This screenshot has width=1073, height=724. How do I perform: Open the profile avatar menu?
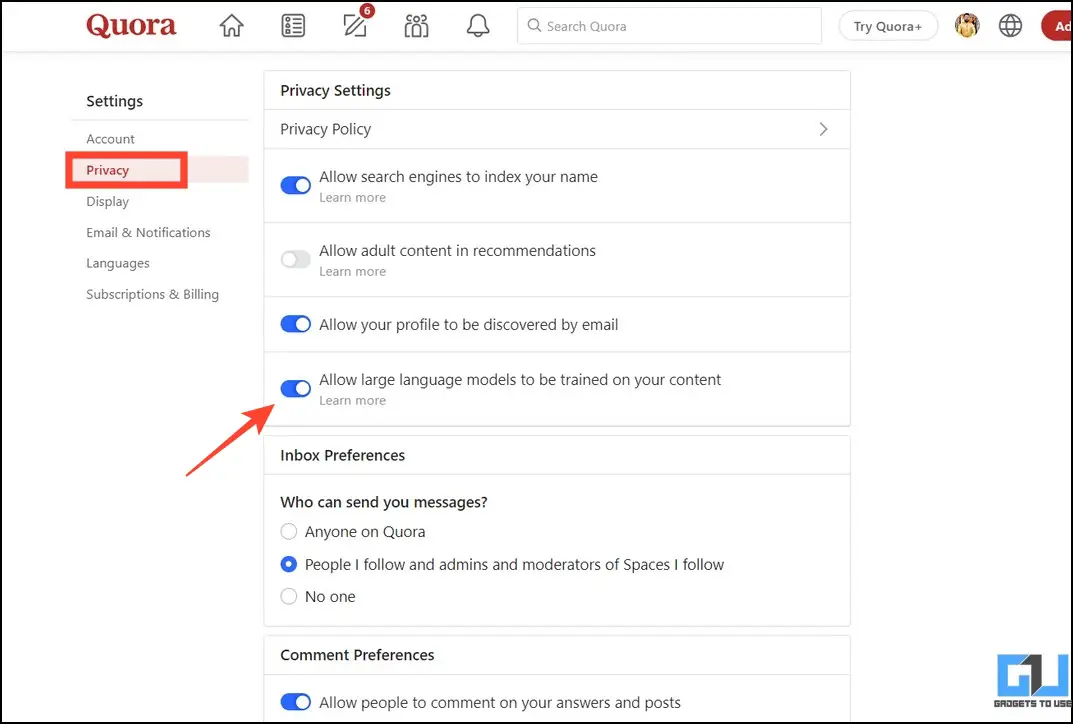coord(967,26)
